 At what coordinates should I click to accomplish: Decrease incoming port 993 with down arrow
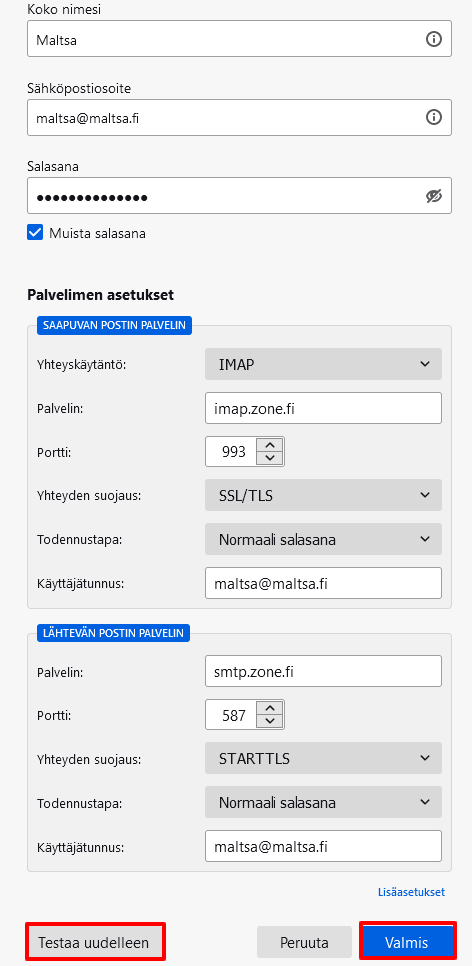point(269,458)
